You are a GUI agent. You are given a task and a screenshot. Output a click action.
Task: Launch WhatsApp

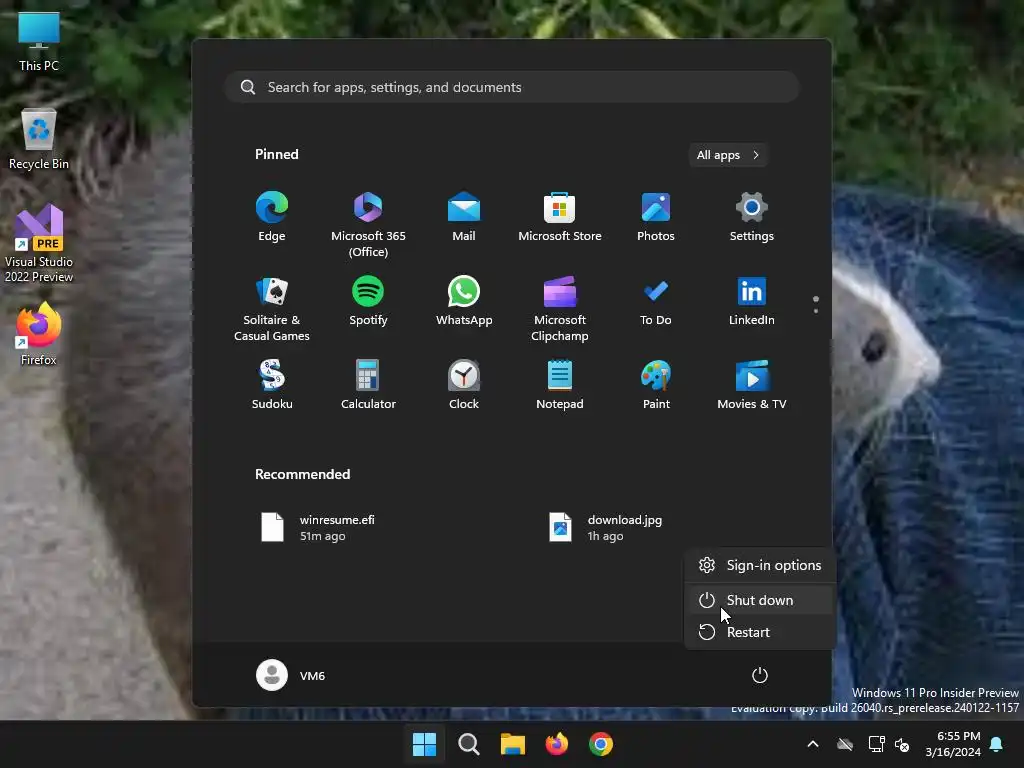464,300
